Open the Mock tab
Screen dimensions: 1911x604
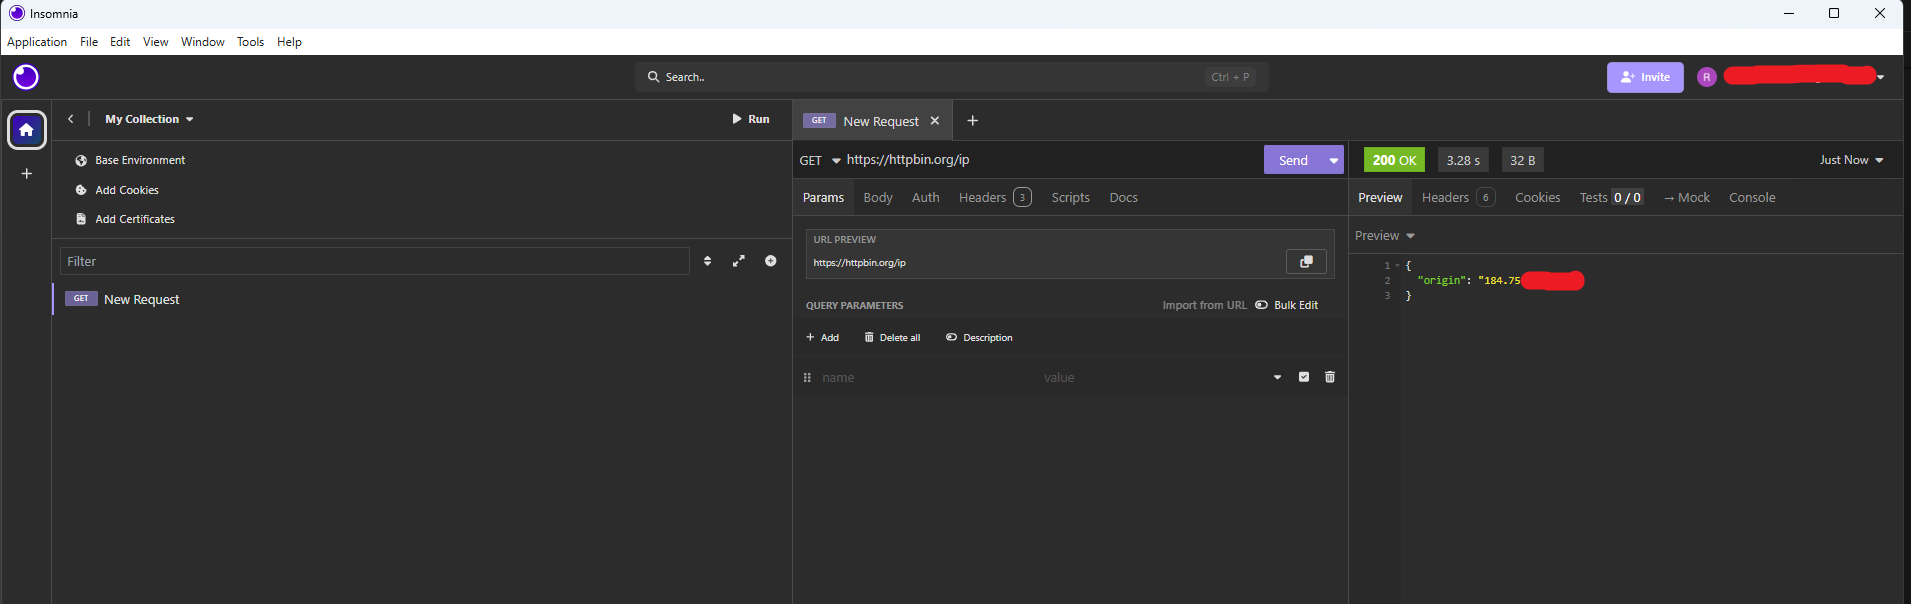(x=1687, y=198)
